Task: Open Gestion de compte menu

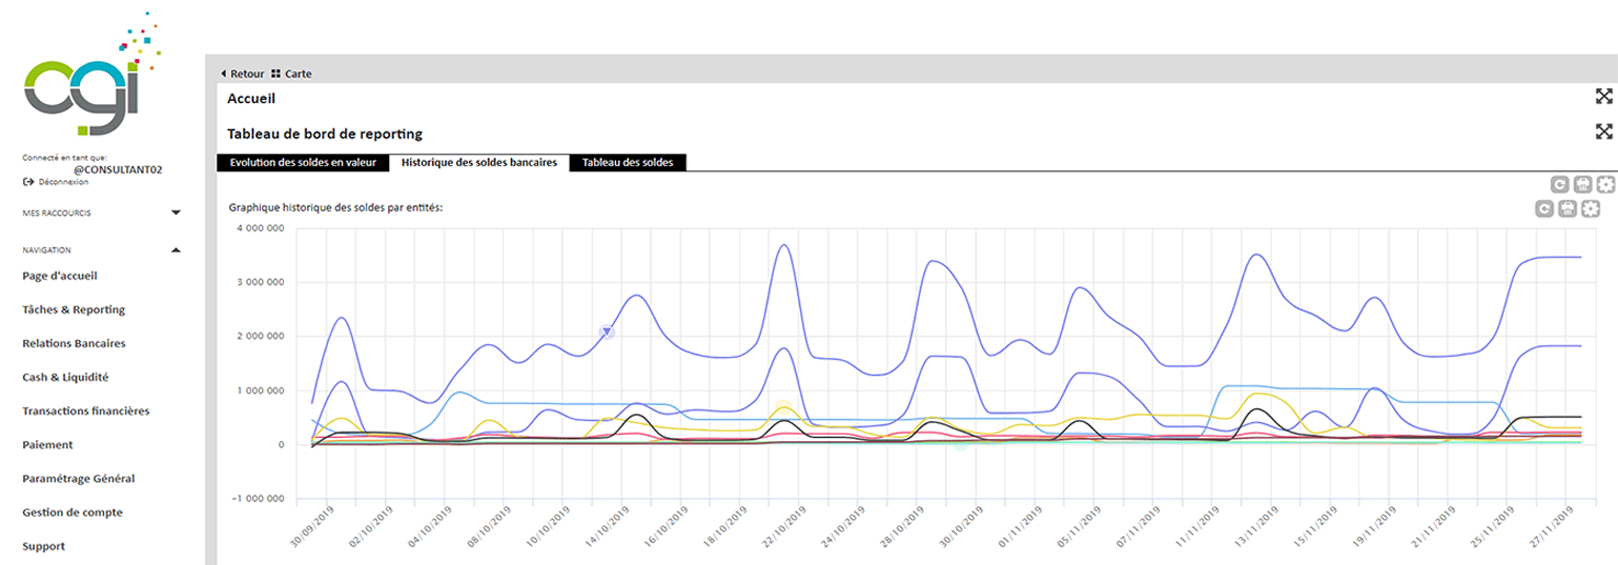Action: (73, 512)
